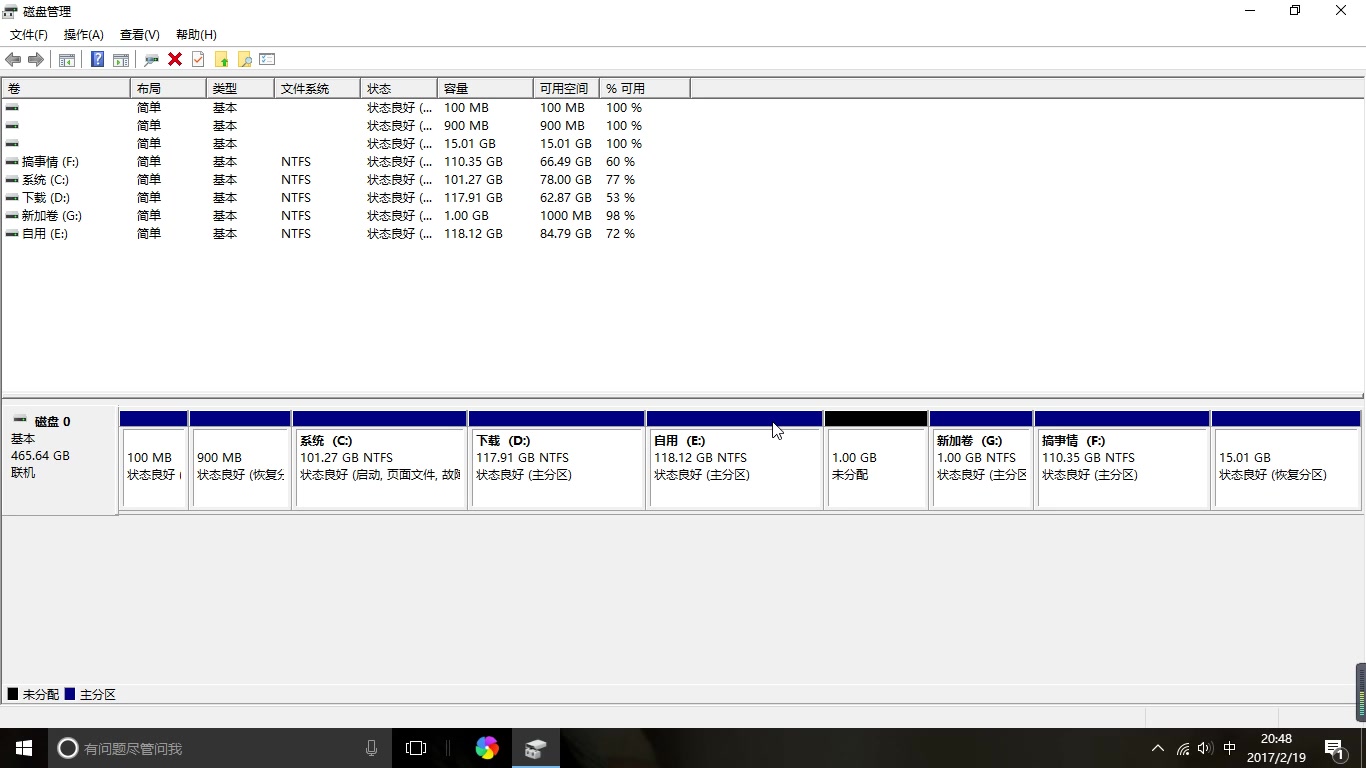Select the 新加卷 (G:) volume row
The width and height of the screenshot is (1366, 768).
[346, 216]
